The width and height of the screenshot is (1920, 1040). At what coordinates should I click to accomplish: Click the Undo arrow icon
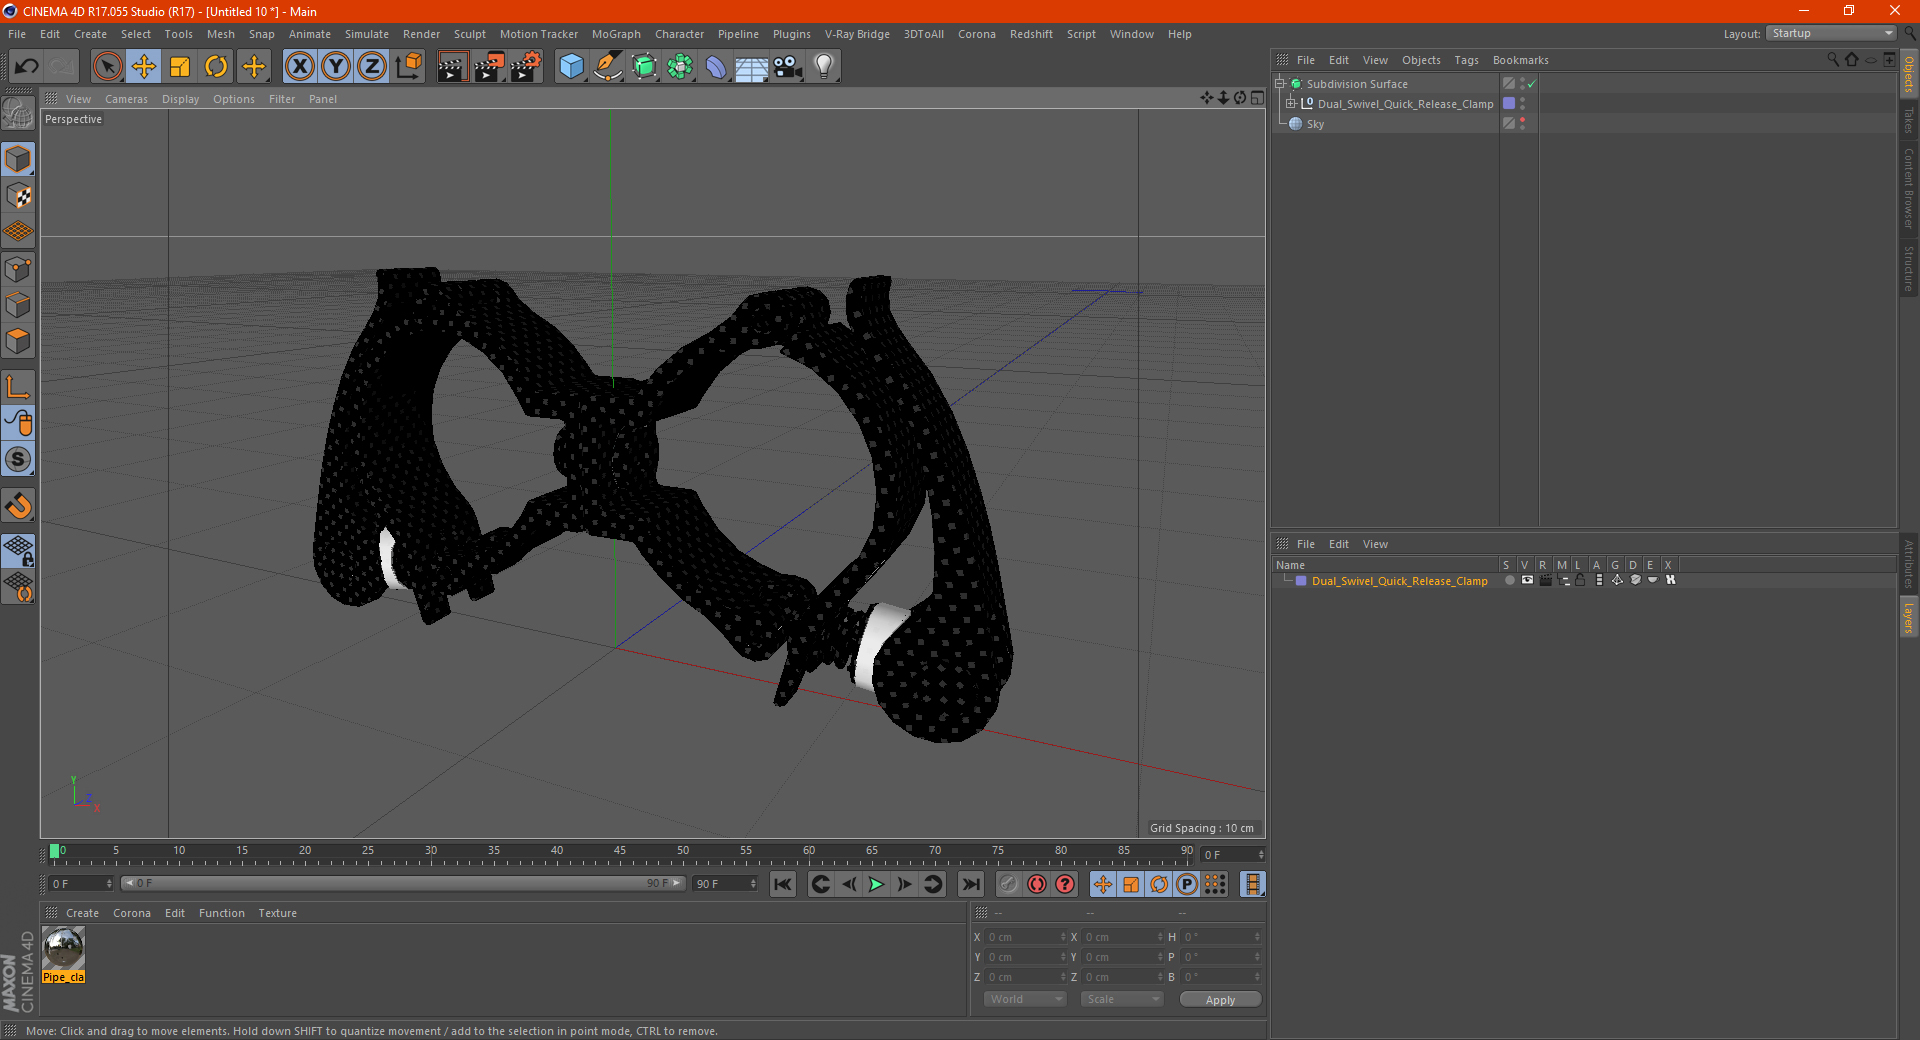(27, 67)
